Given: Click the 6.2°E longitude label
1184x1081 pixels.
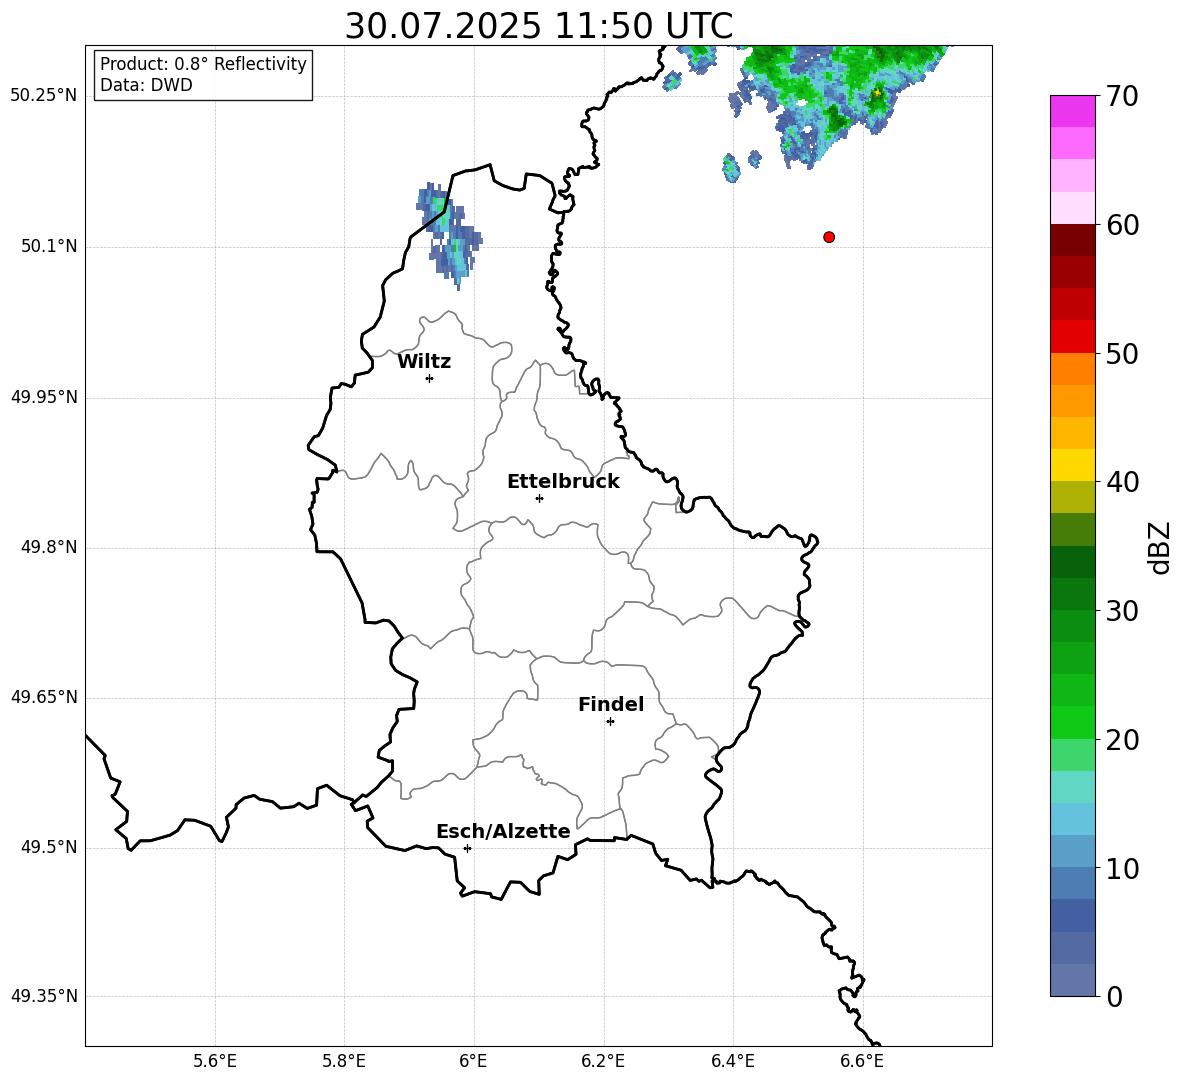Looking at the screenshot, I should (x=603, y=1062).
